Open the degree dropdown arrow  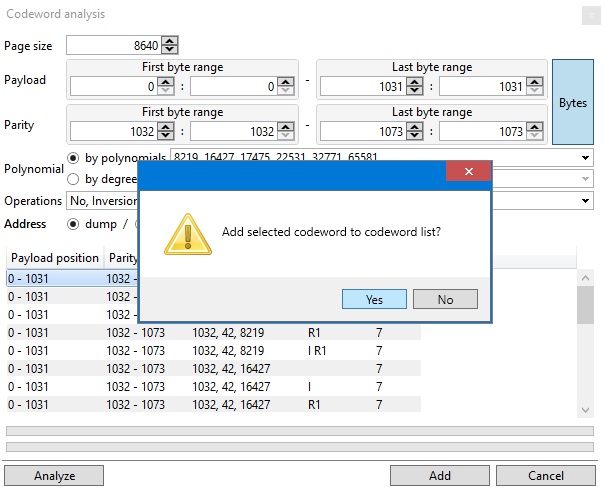(585, 179)
